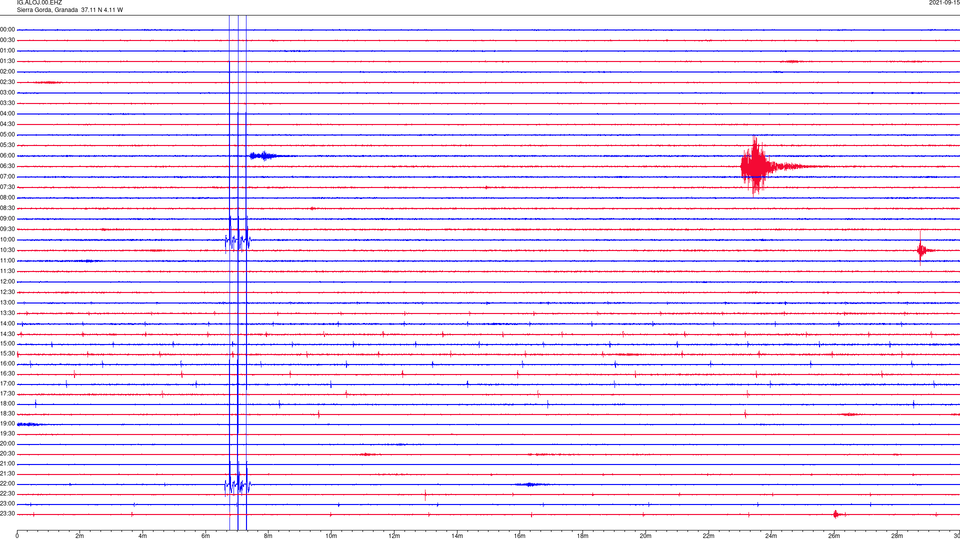
Task: Click the 15:30 time label
Action: tap(7, 353)
